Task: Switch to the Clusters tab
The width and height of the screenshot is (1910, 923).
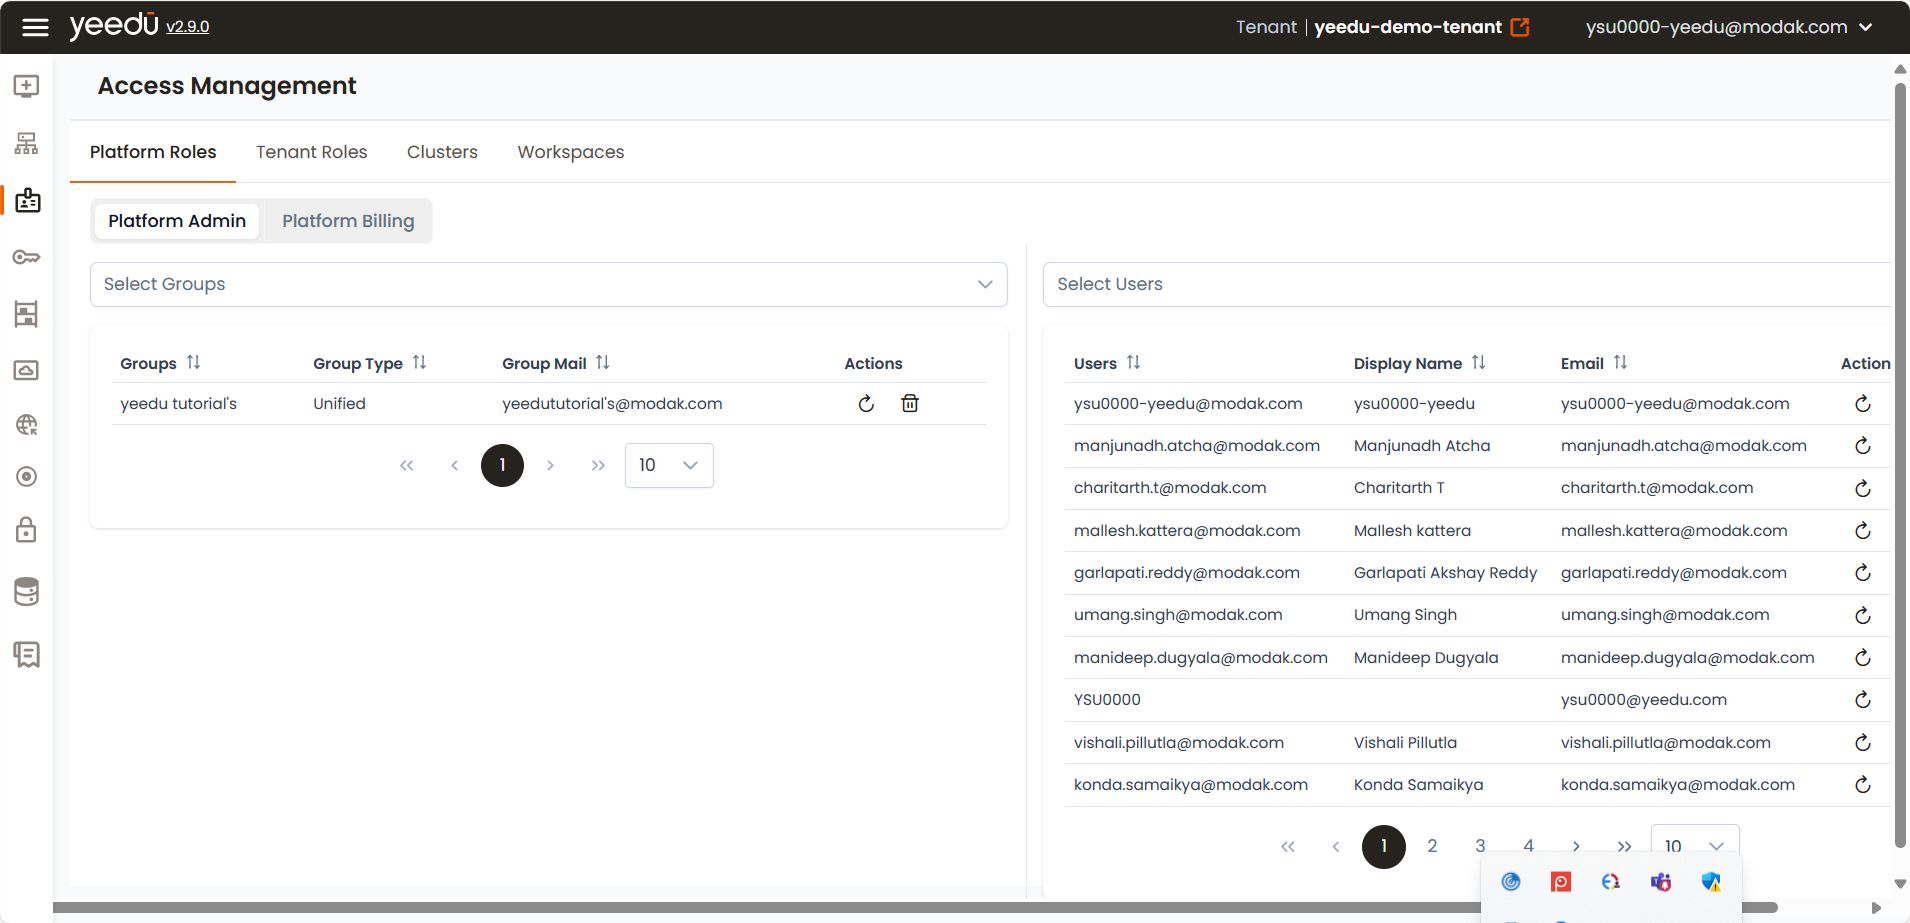Action: (442, 152)
